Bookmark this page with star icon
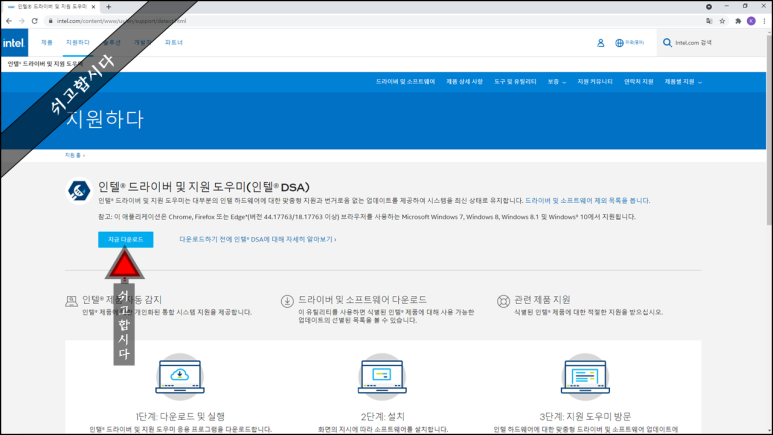The image size is (773, 435). (722, 21)
